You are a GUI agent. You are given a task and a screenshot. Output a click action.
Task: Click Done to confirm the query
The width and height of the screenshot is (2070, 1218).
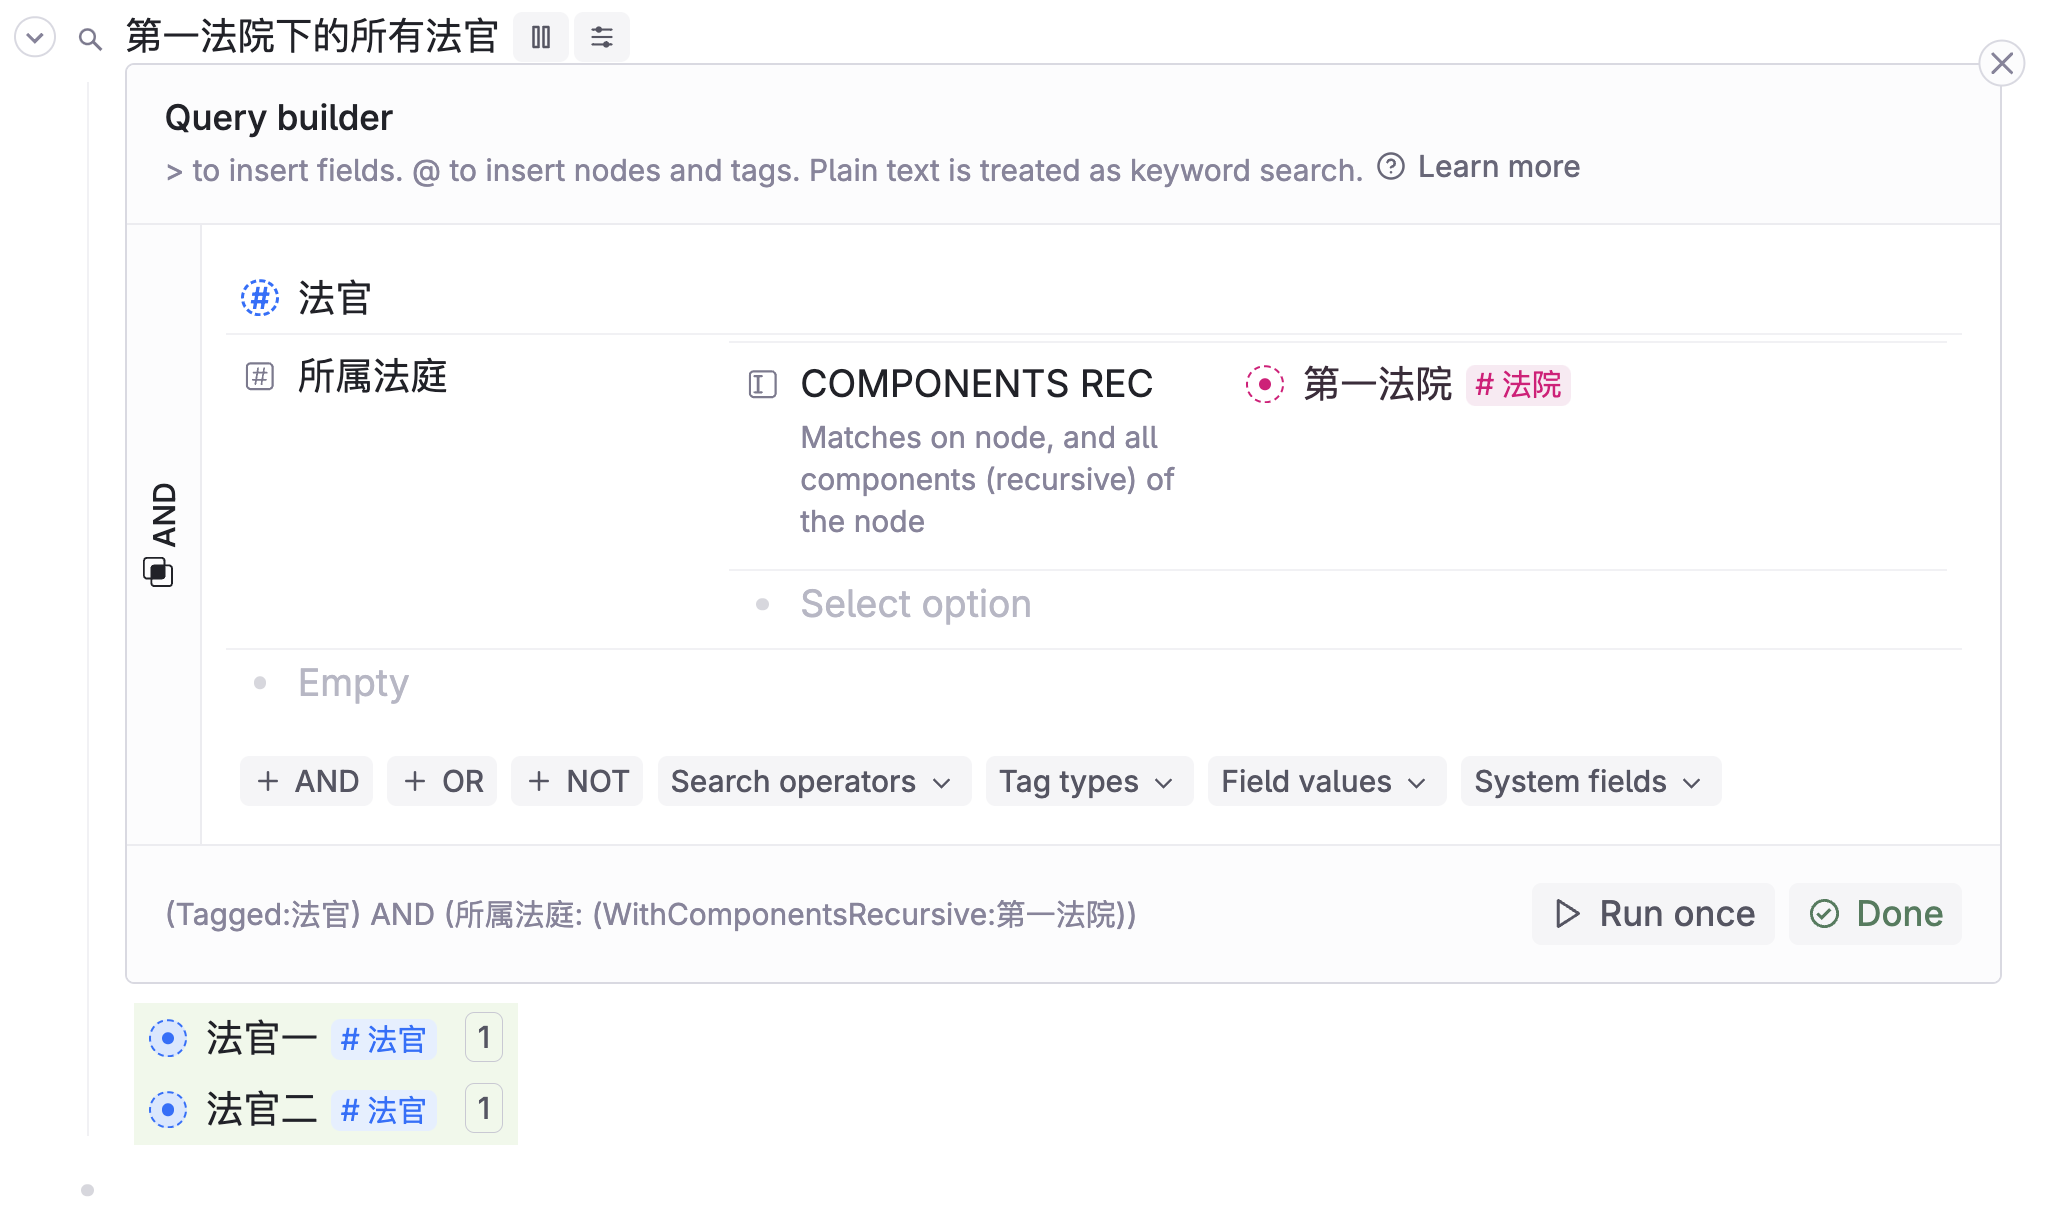pos(1875,913)
